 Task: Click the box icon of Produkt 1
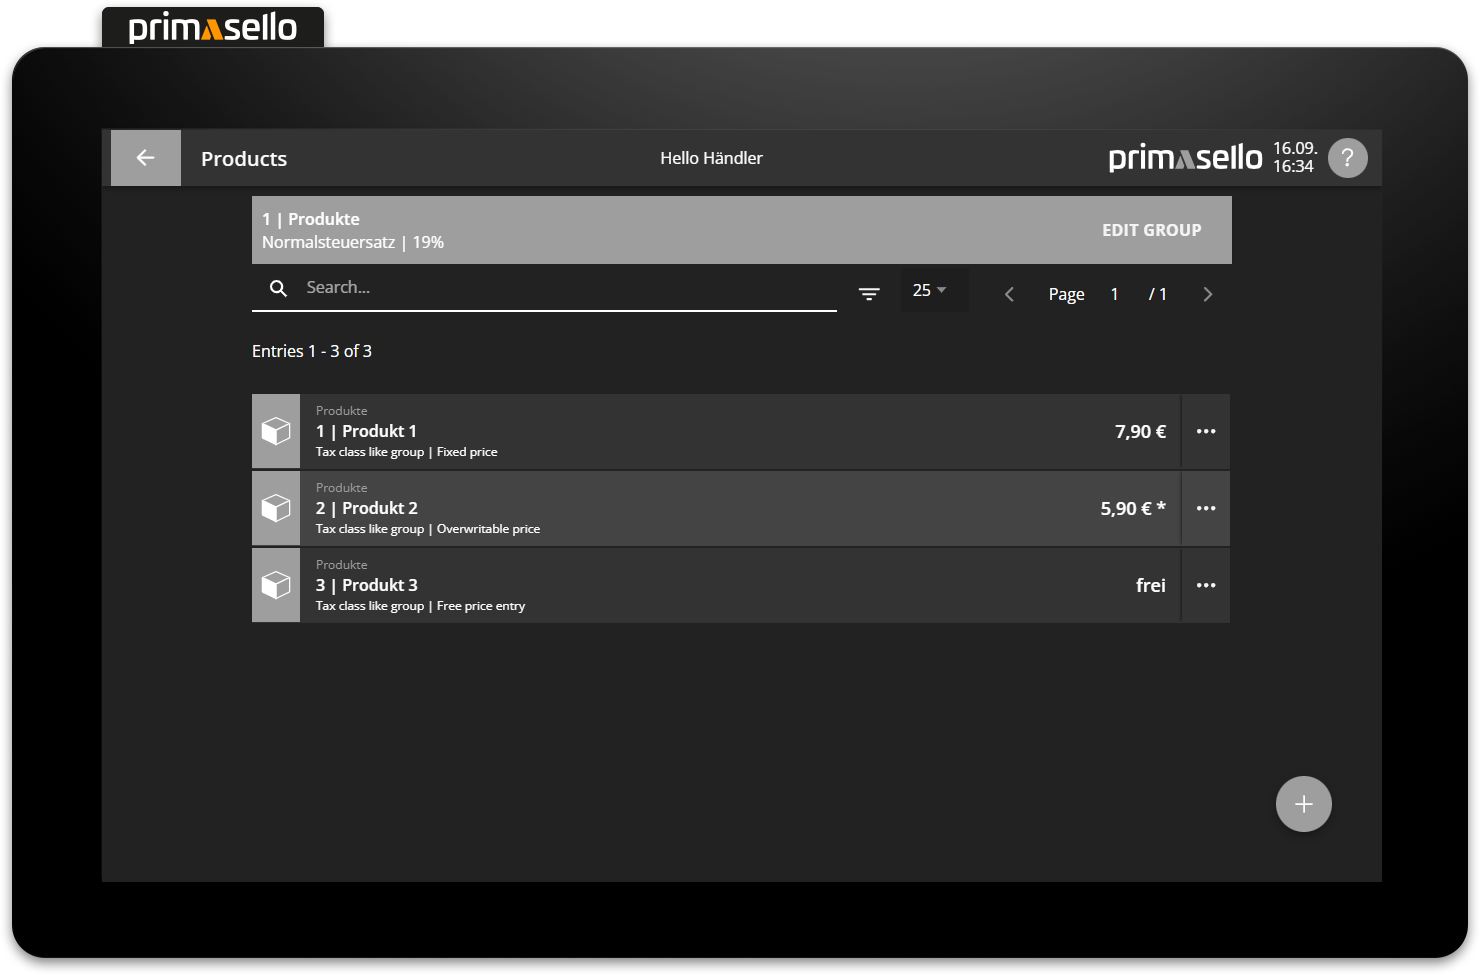pos(276,432)
